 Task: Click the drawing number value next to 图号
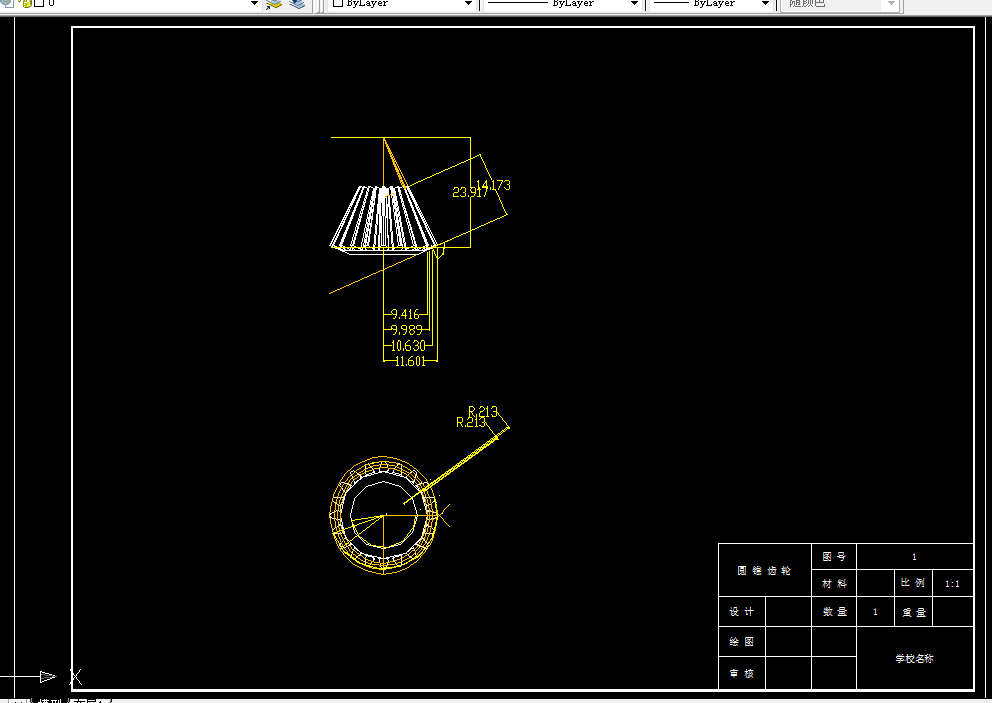(x=914, y=557)
